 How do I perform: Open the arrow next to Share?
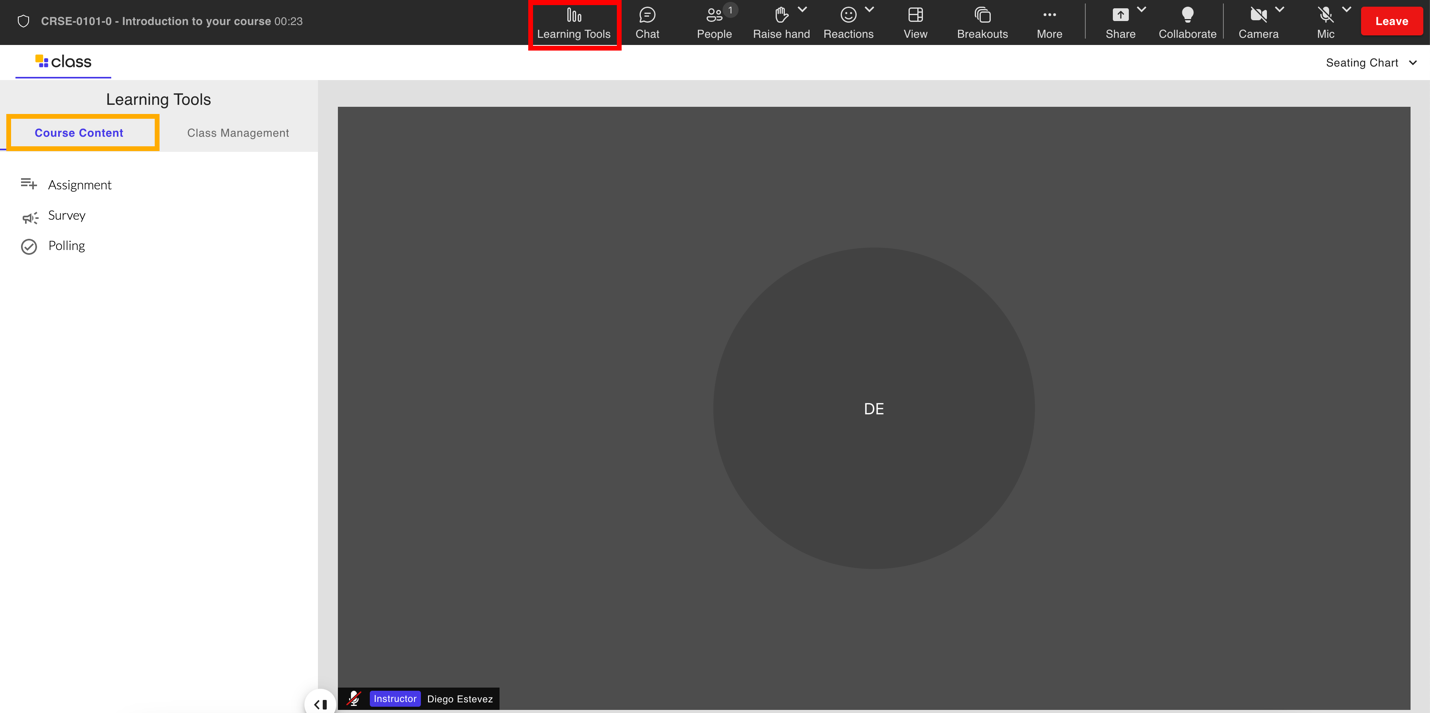point(1142,10)
